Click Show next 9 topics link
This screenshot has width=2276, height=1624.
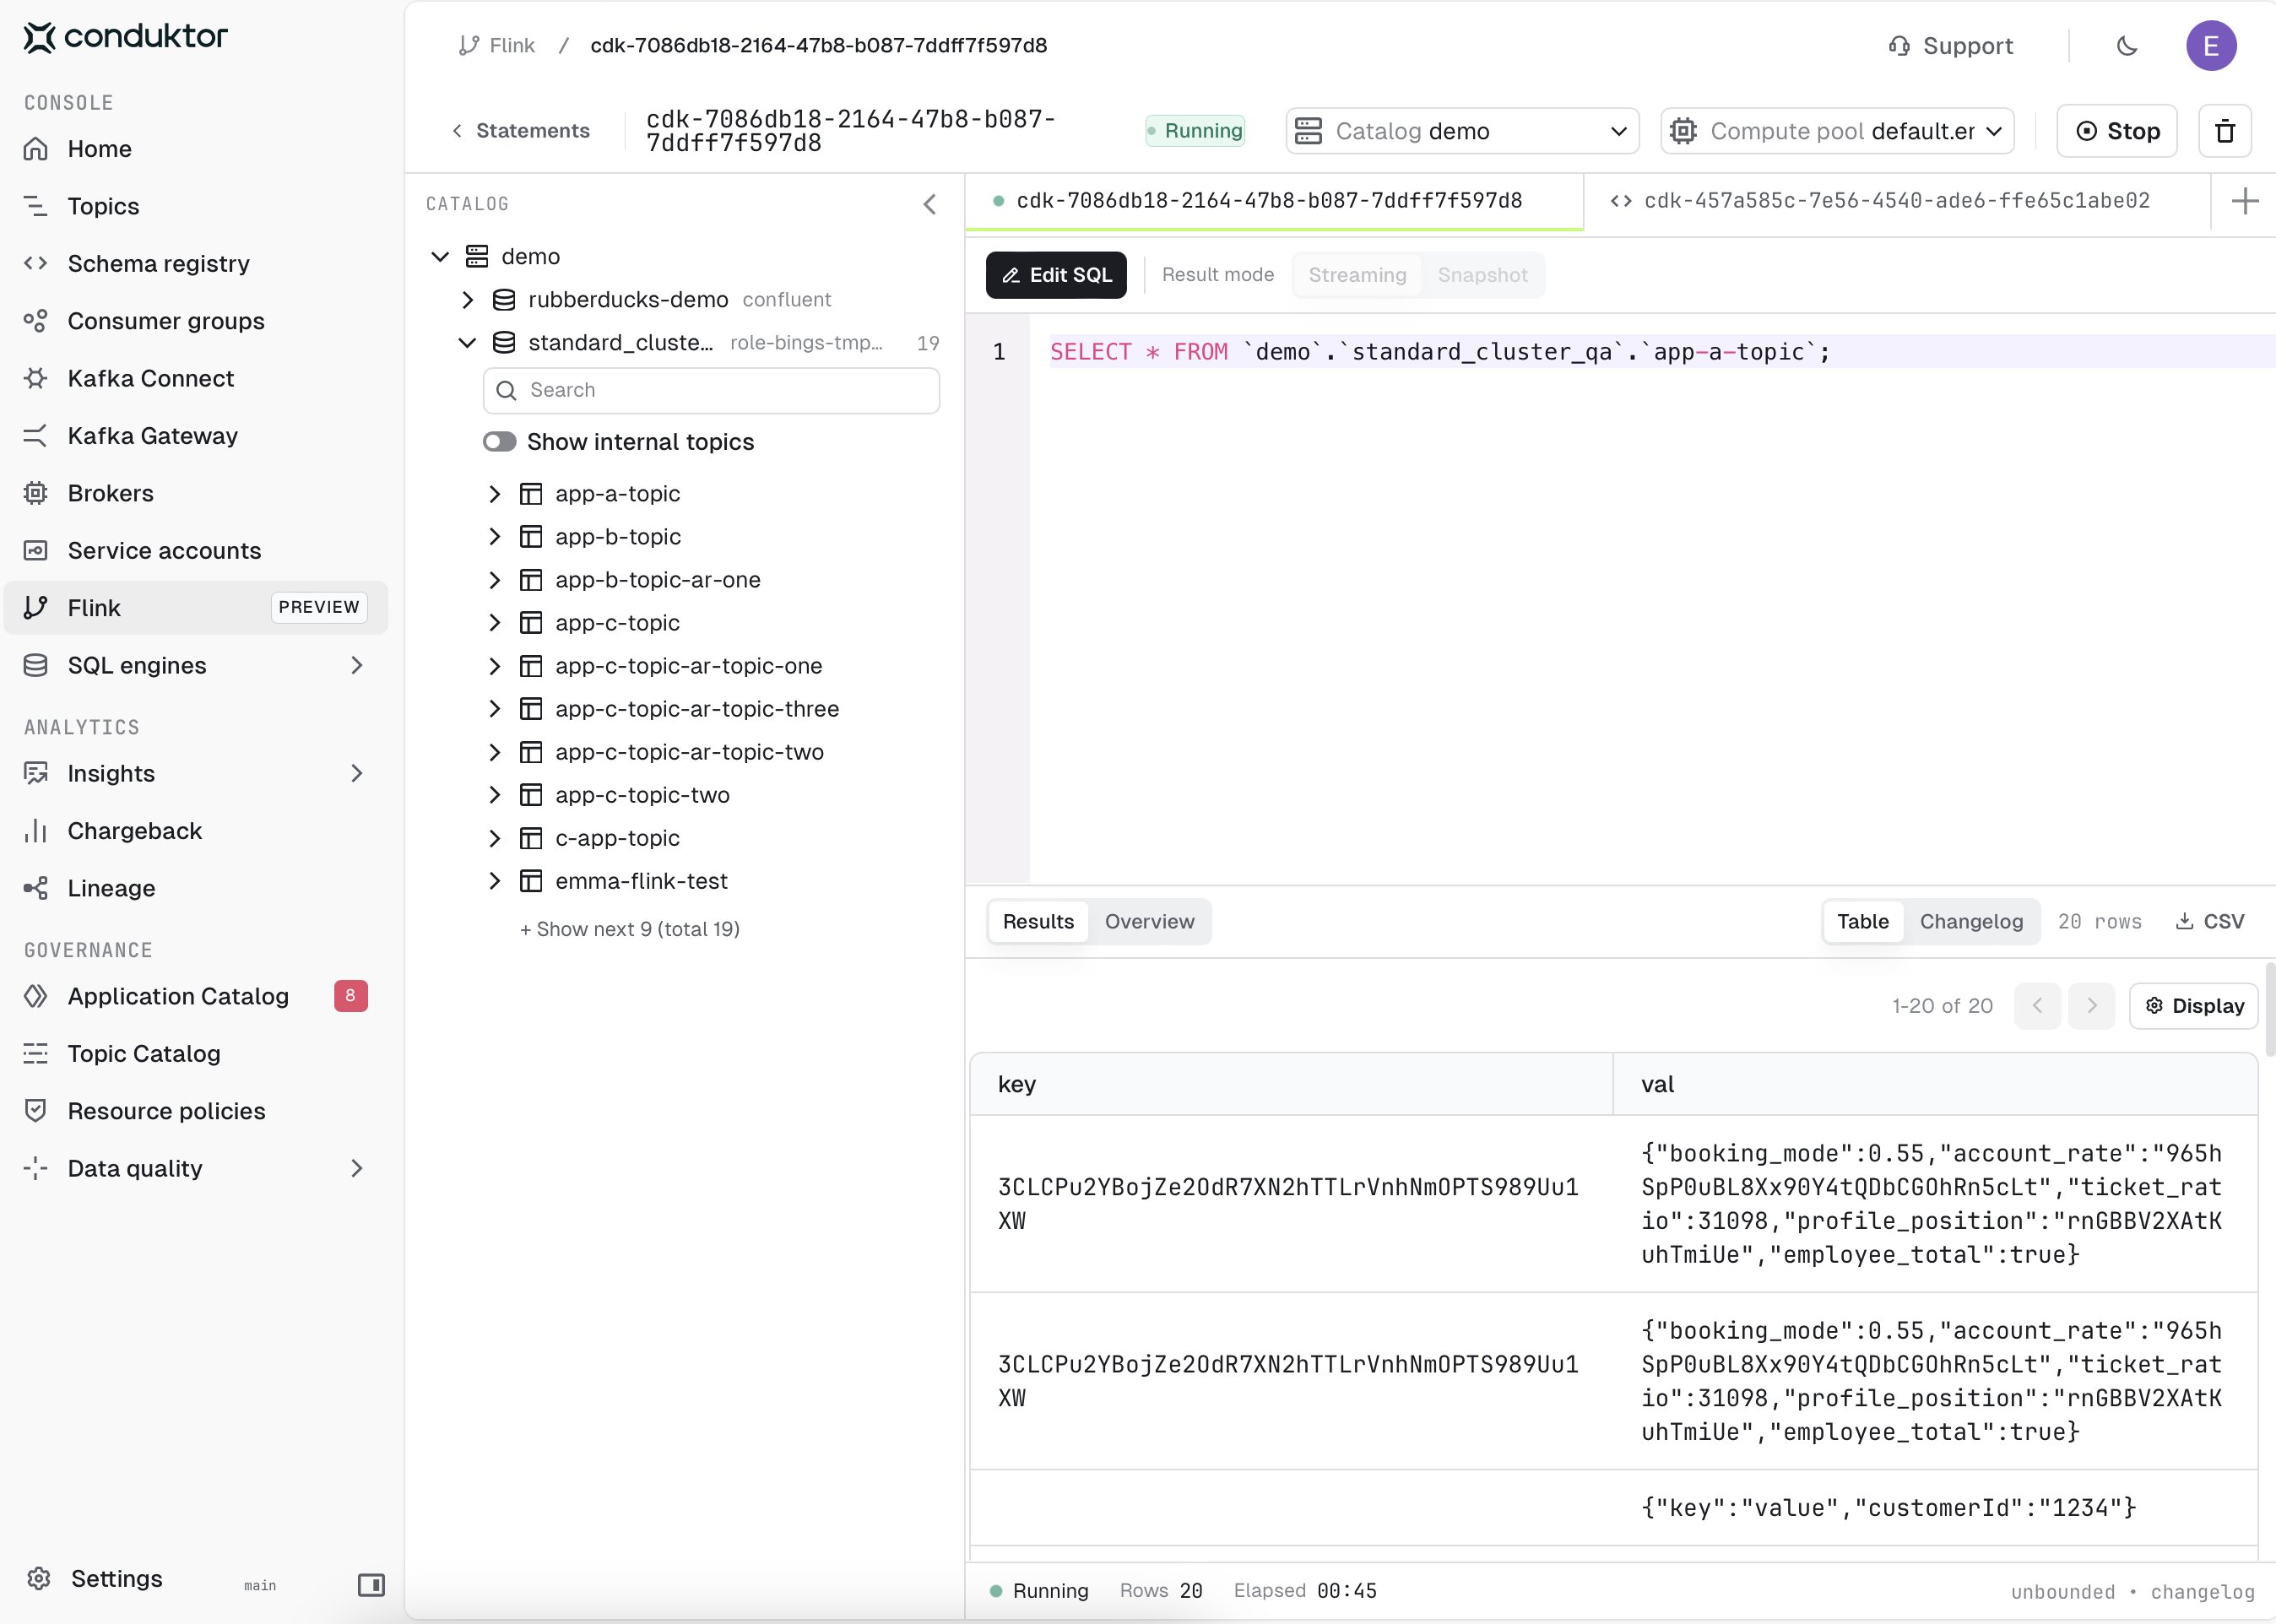coord(629,929)
